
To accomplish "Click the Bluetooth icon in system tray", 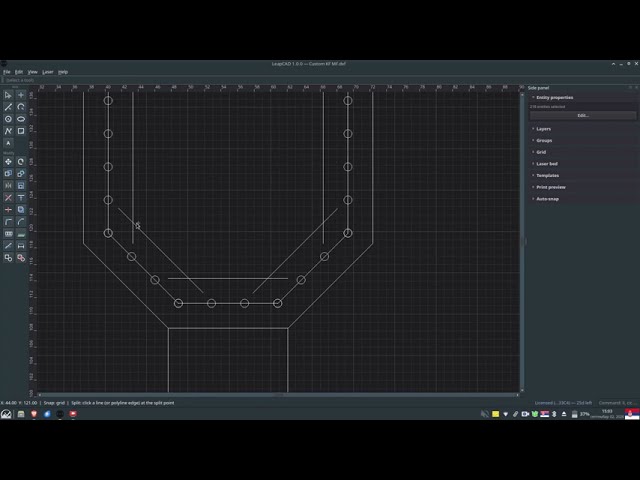I will [554, 414].
